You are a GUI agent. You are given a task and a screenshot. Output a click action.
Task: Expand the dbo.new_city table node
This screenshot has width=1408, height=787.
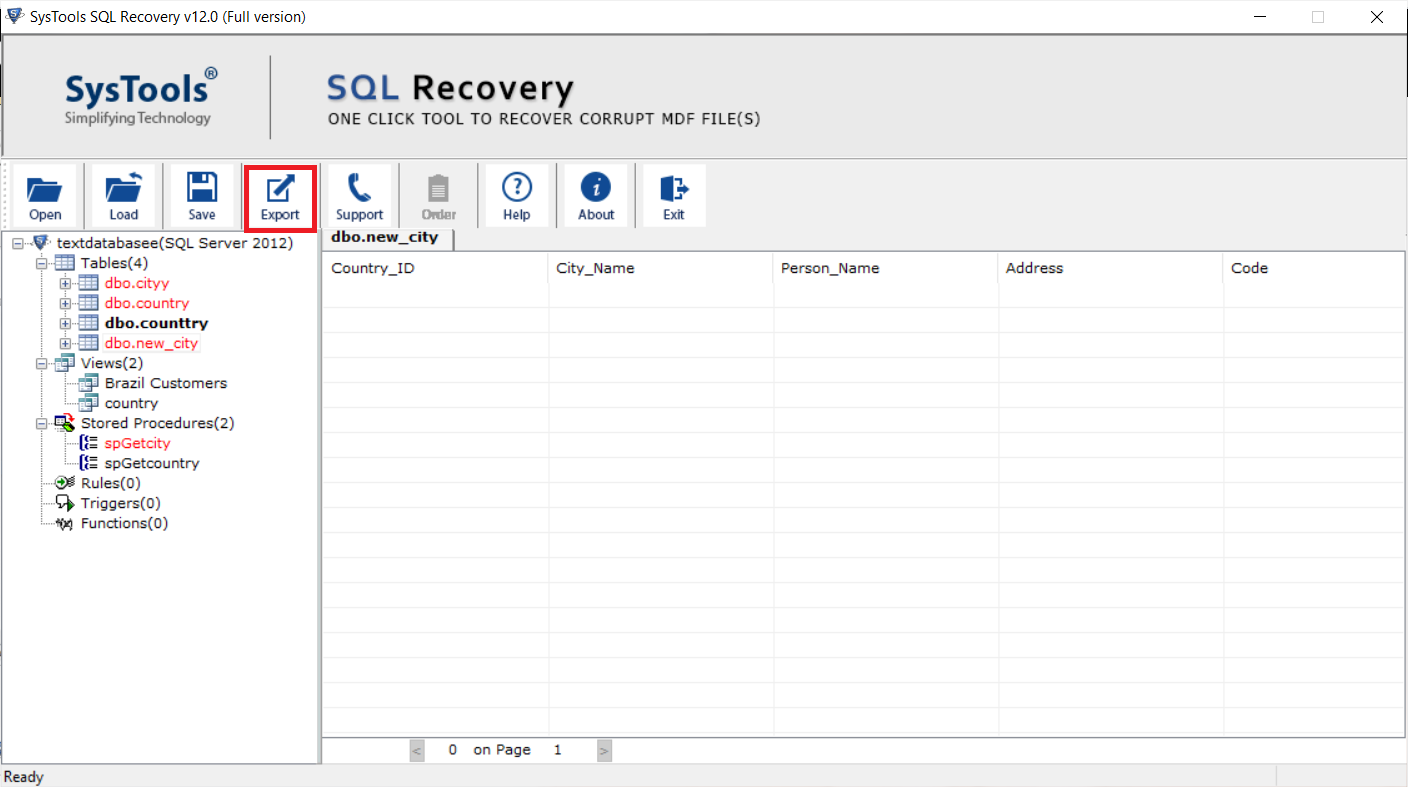click(66, 344)
